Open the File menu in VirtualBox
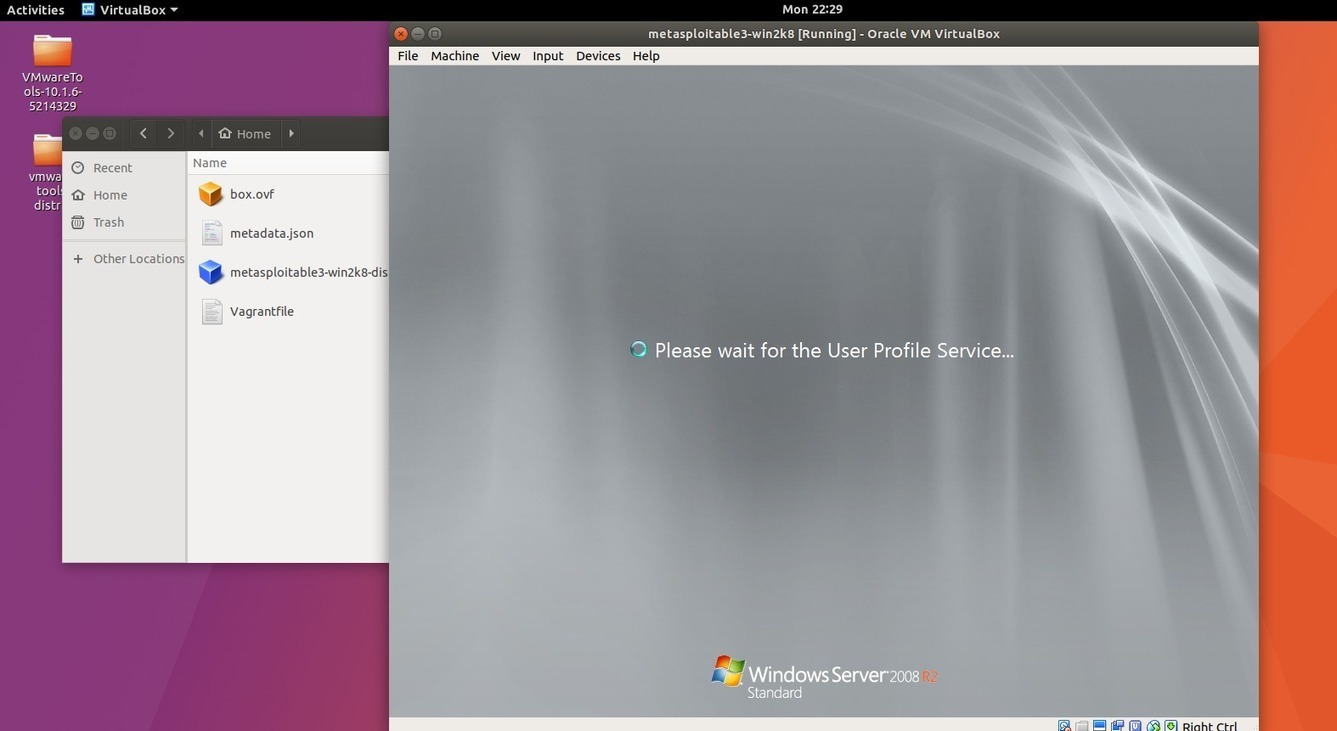The width and height of the screenshot is (1337, 731). (x=408, y=56)
